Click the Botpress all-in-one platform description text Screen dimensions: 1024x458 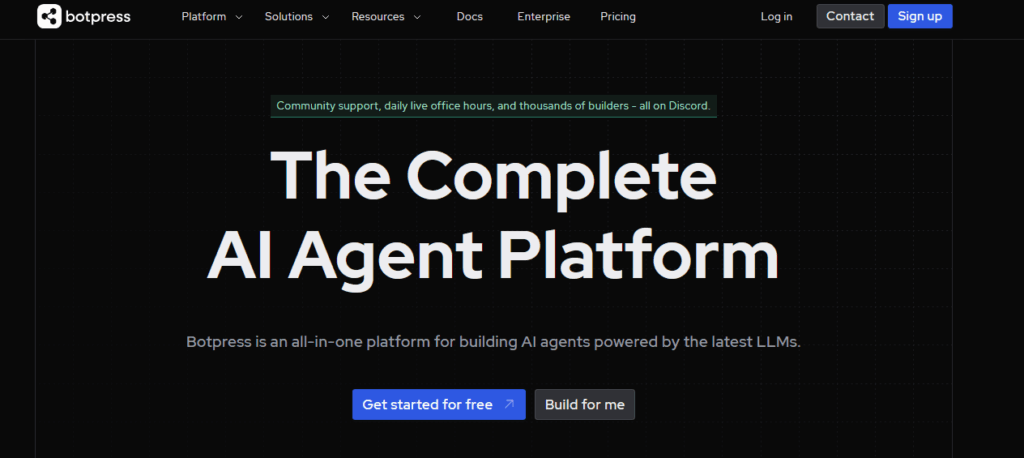[493, 342]
